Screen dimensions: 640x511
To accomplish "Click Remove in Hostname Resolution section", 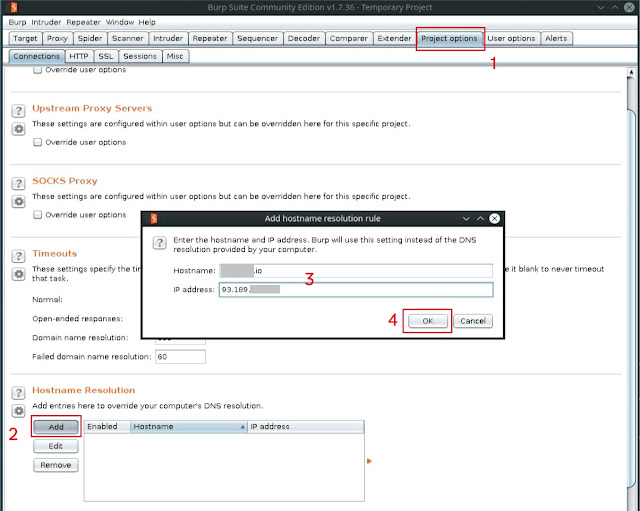I will [x=56, y=465].
